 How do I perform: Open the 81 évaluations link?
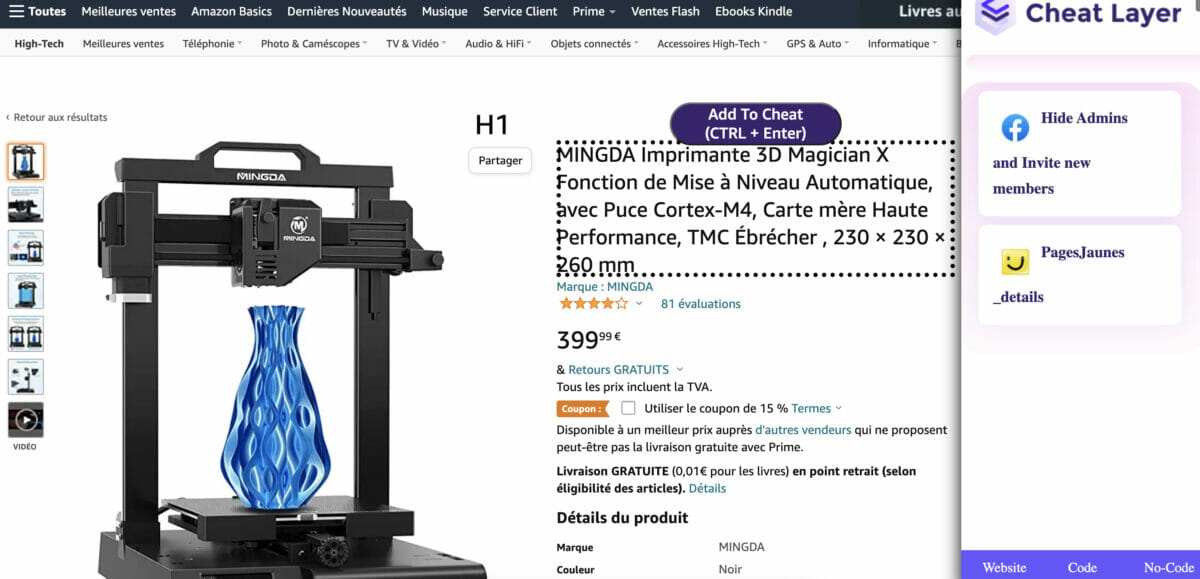700,303
